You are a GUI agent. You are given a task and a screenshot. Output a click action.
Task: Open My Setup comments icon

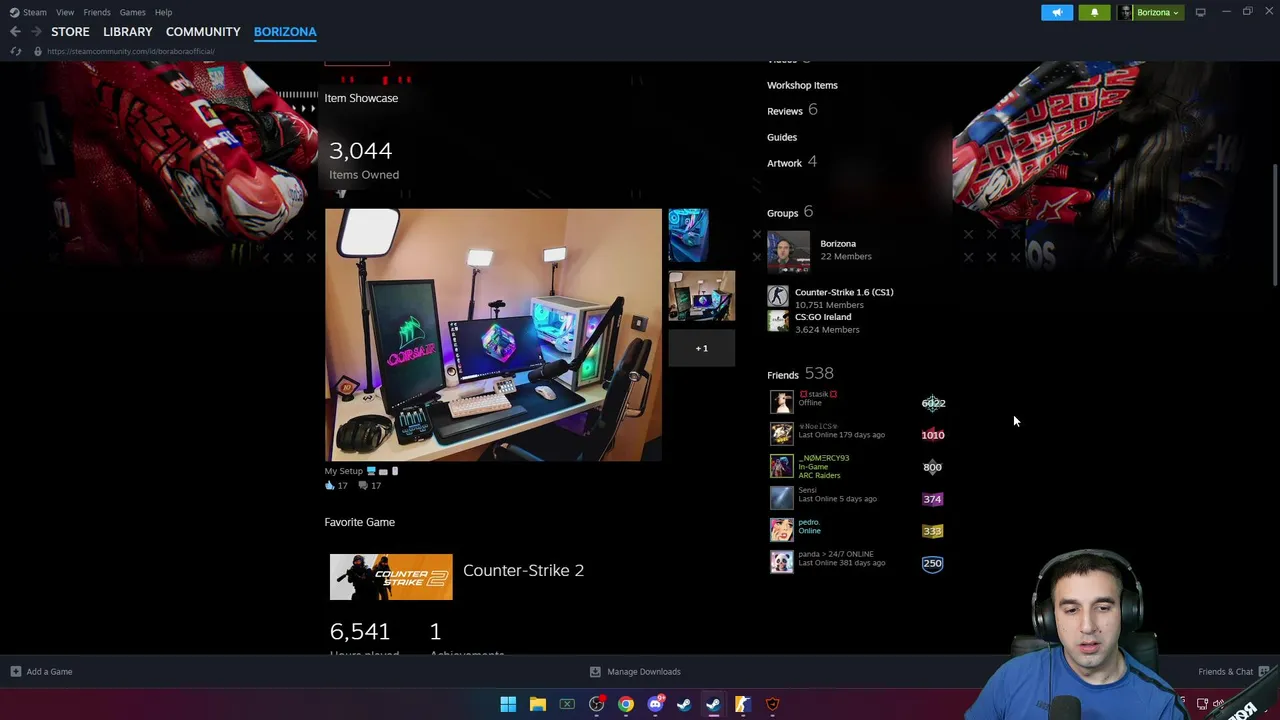click(x=363, y=485)
